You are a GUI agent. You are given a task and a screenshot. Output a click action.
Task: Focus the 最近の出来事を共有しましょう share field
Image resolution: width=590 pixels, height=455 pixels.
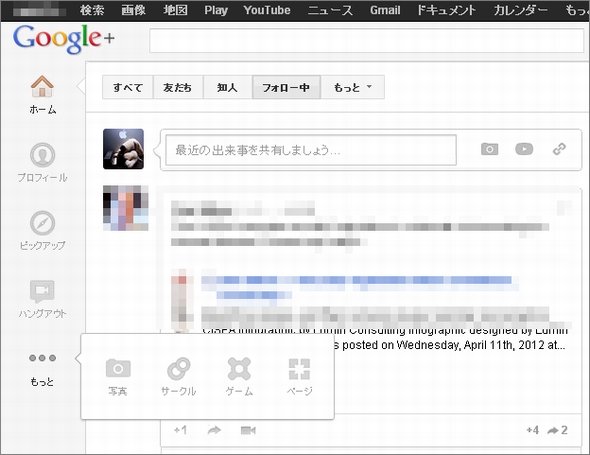pyautogui.click(x=311, y=150)
